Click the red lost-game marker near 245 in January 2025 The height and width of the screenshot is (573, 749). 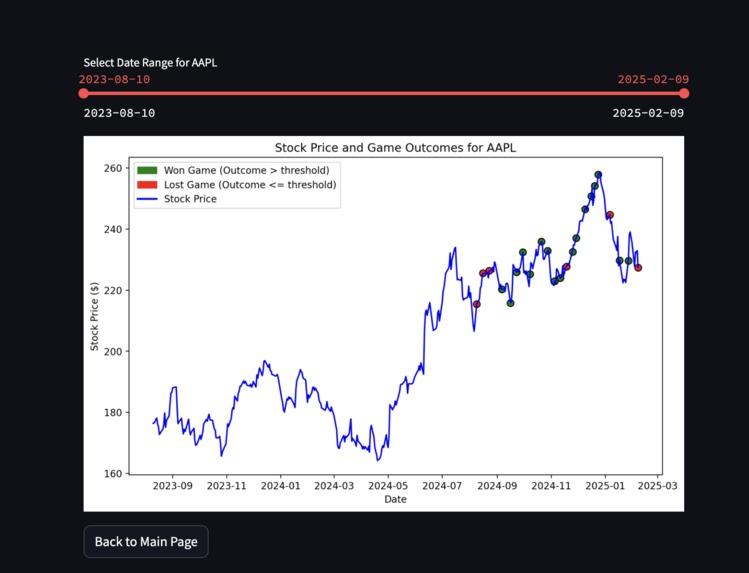pyautogui.click(x=610, y=215)
